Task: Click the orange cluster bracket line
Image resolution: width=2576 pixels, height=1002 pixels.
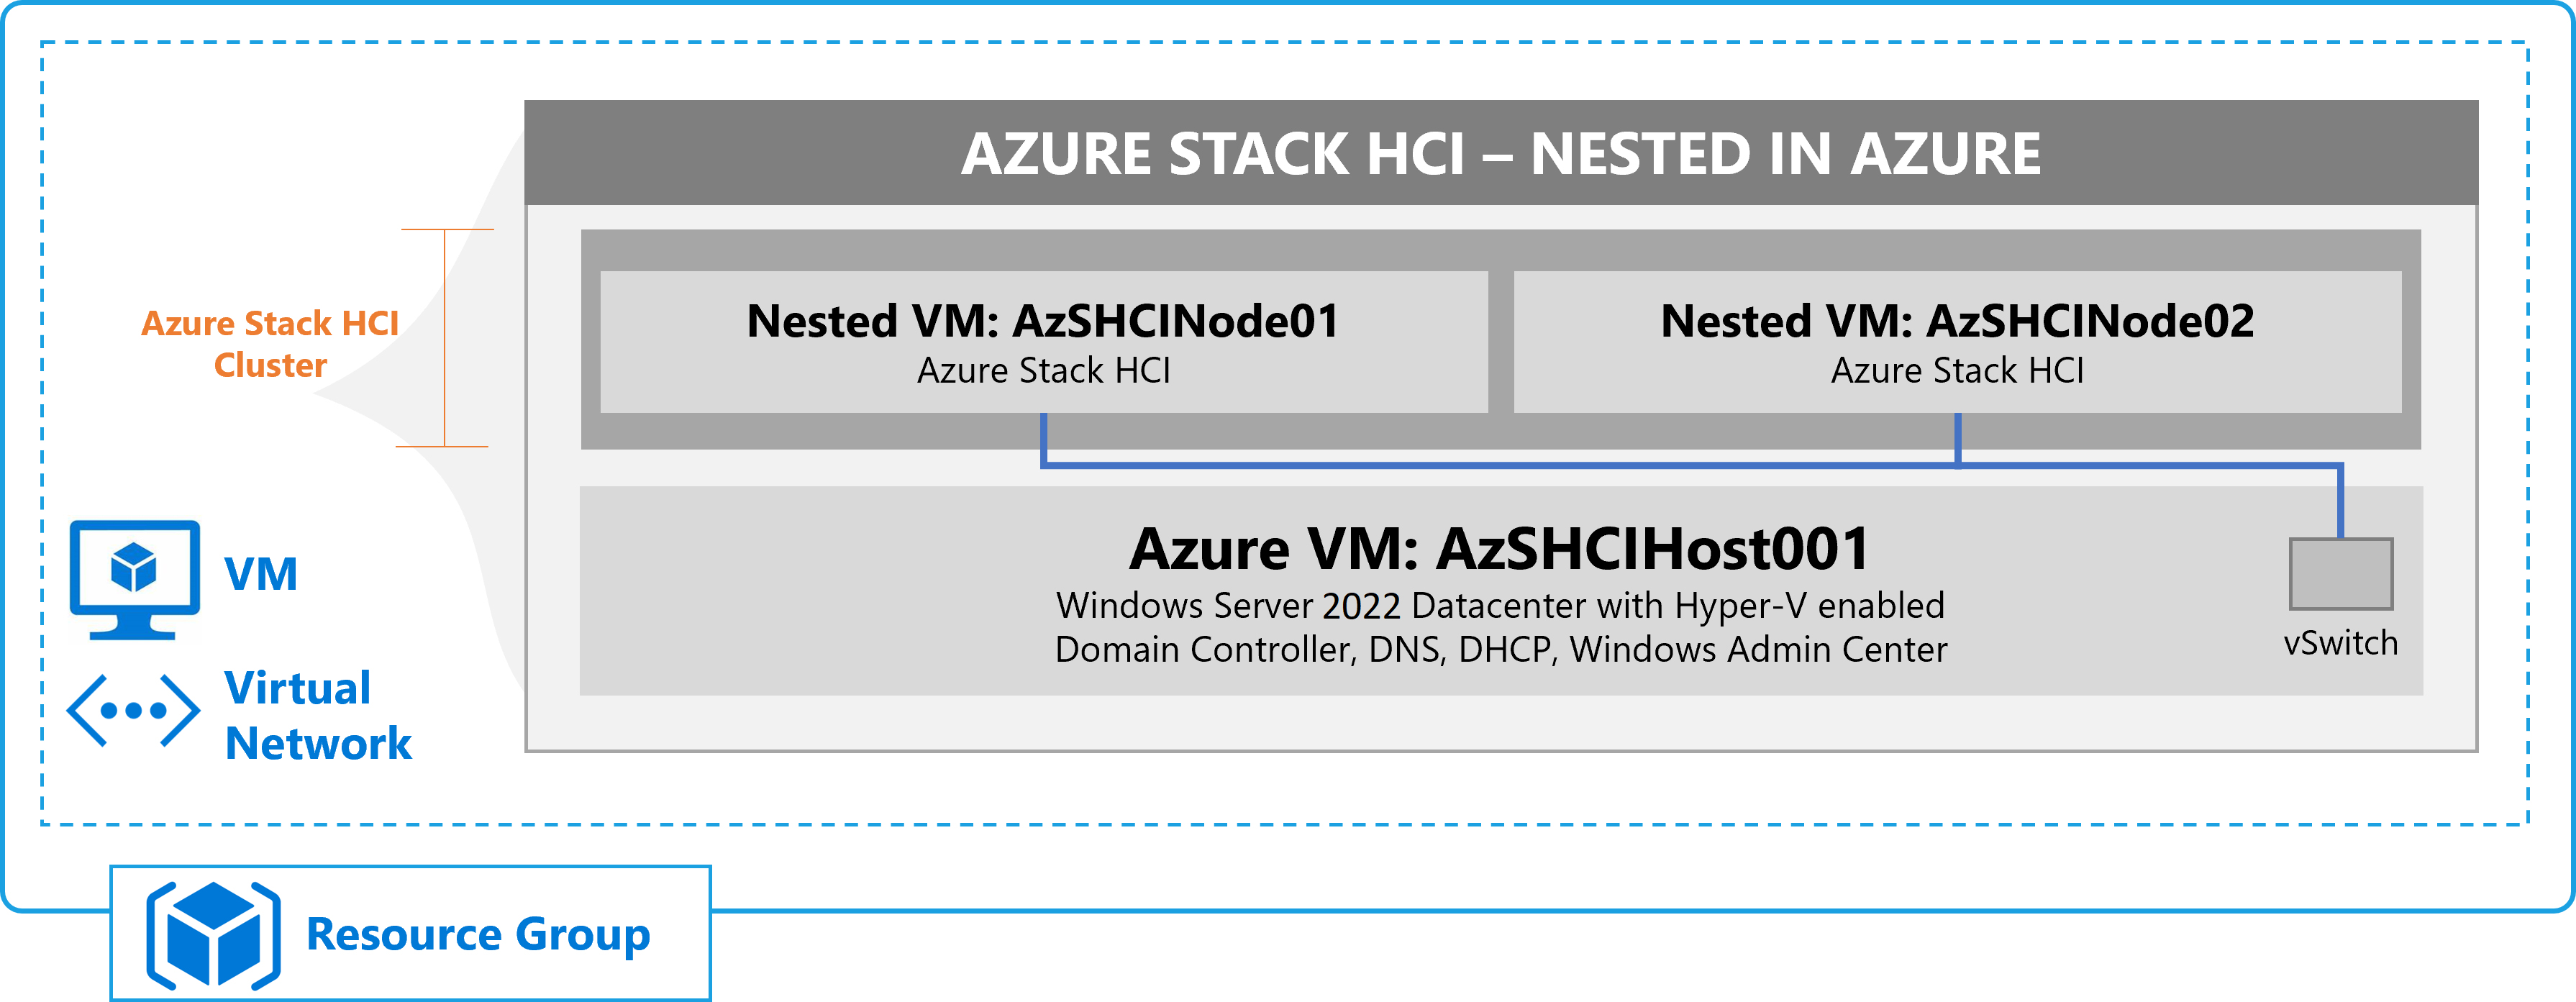Action: [444, 338]
